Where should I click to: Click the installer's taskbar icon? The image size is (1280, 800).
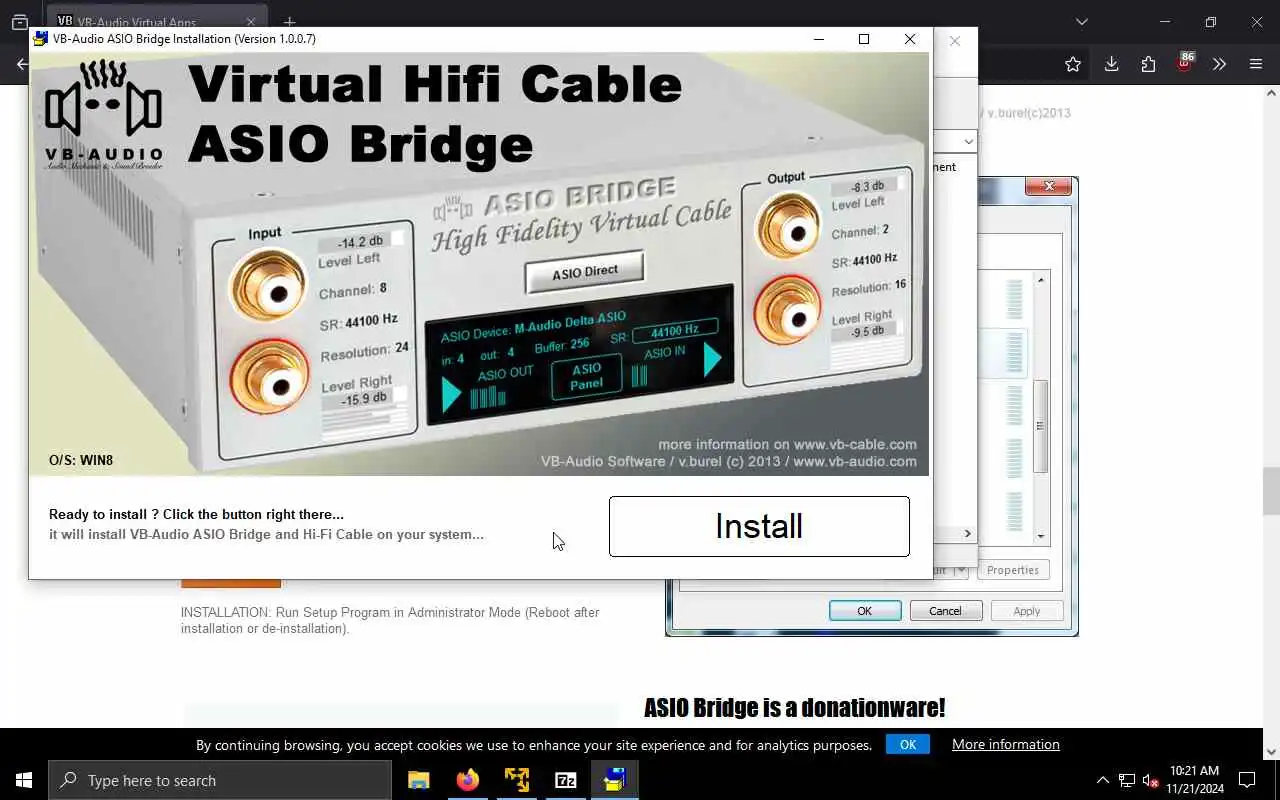click(x=614, y=780)
